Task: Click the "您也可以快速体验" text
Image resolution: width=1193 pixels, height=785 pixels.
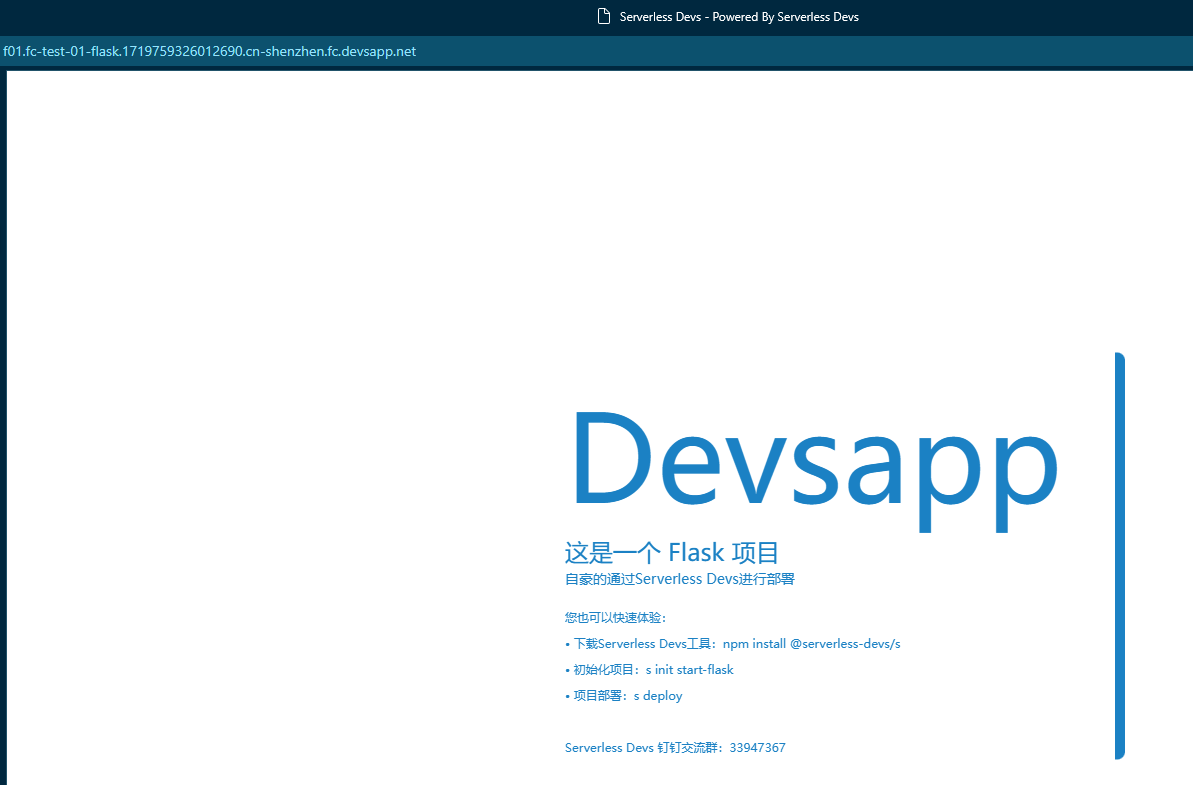Action: 616,618
